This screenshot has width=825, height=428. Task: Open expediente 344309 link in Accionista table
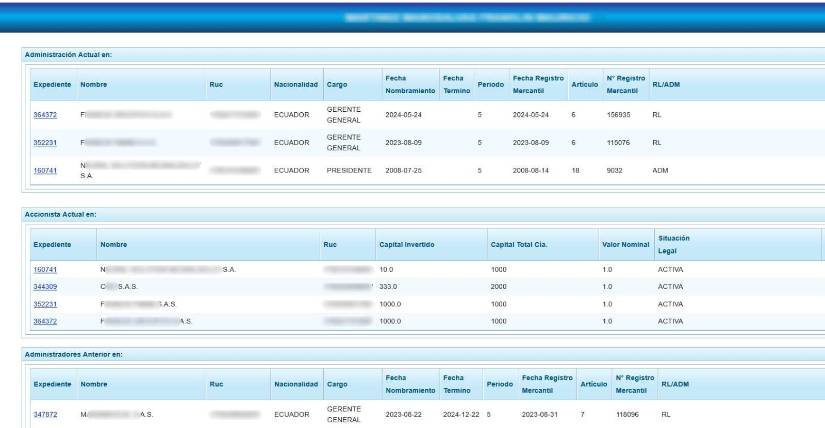coord(46,286)
